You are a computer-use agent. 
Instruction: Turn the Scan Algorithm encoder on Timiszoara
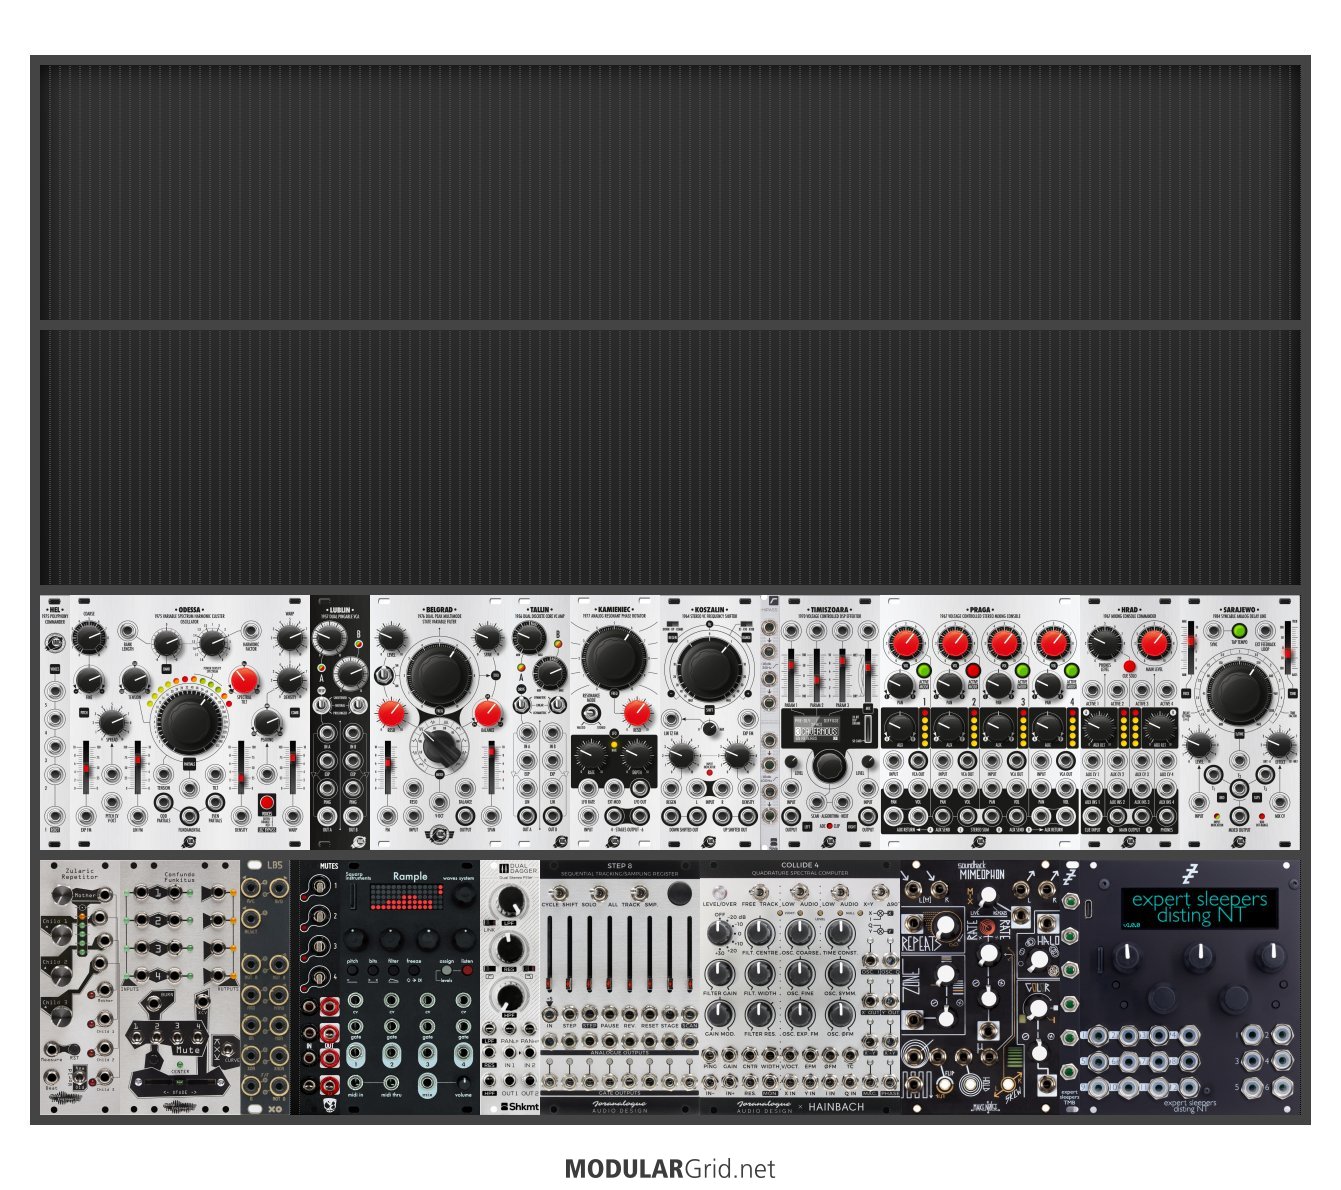pyautogui.click(x=828, y=768)
